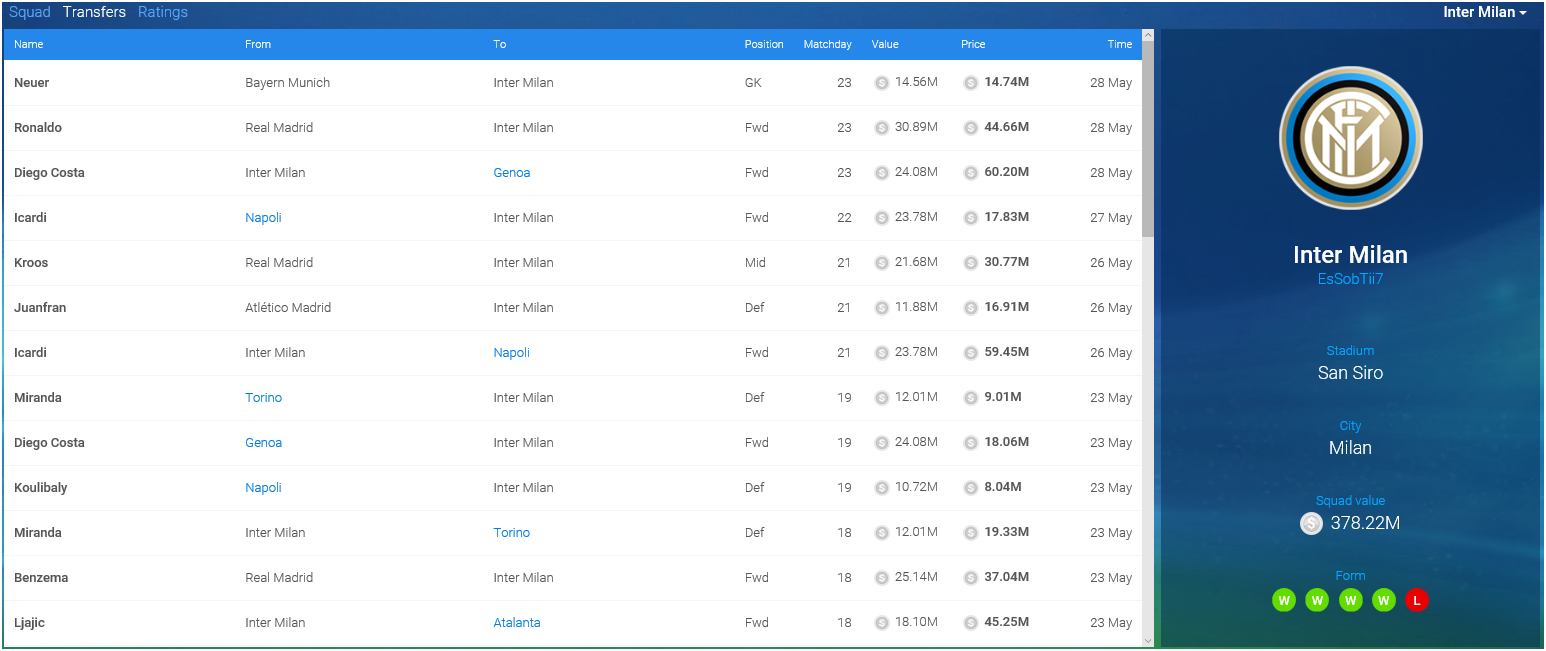
Task: Click first green W form badge
Action: point(1284,600)
